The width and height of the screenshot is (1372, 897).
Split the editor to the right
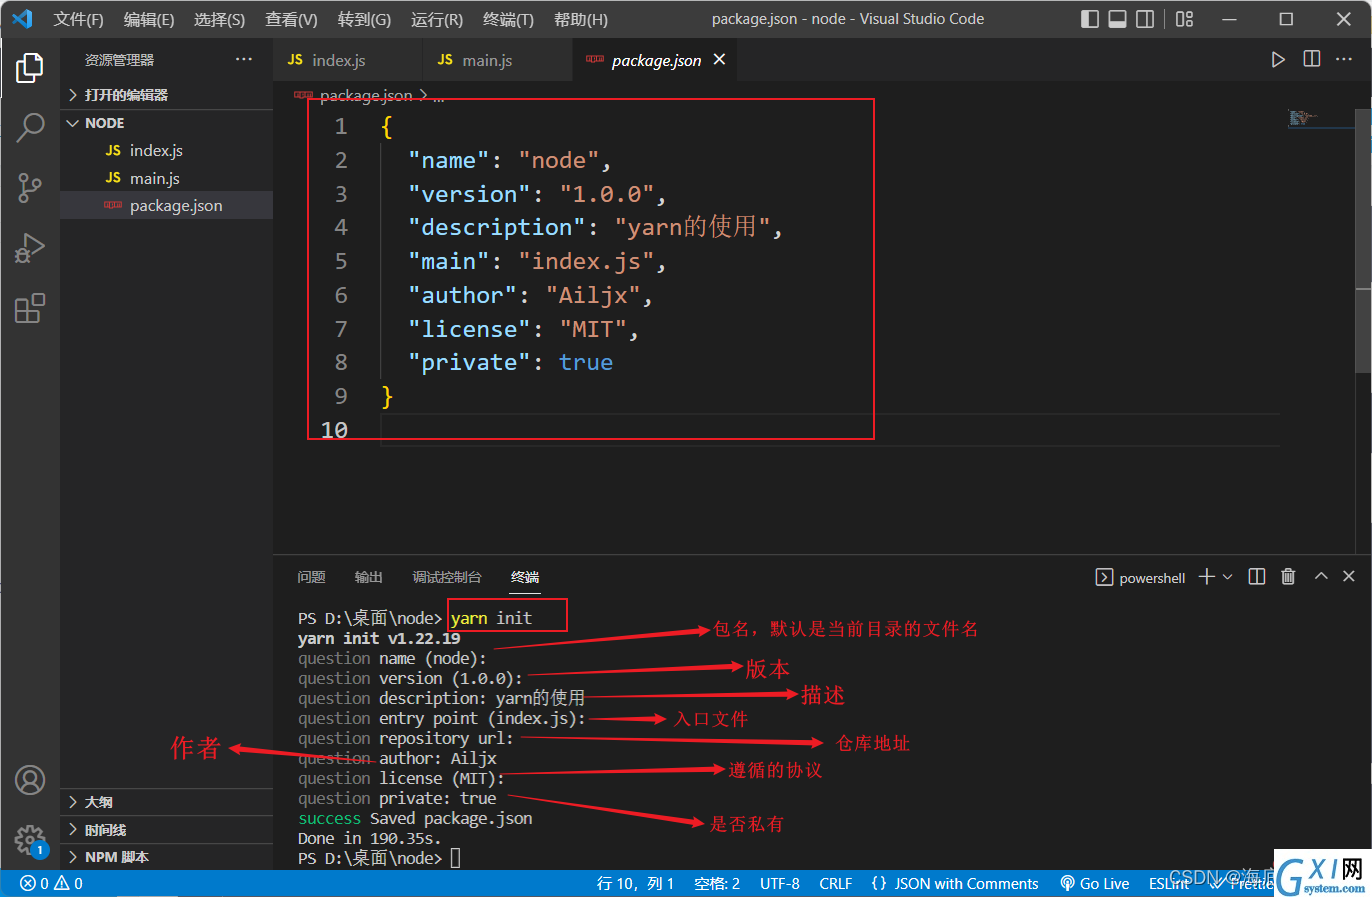click(1312, 60)
